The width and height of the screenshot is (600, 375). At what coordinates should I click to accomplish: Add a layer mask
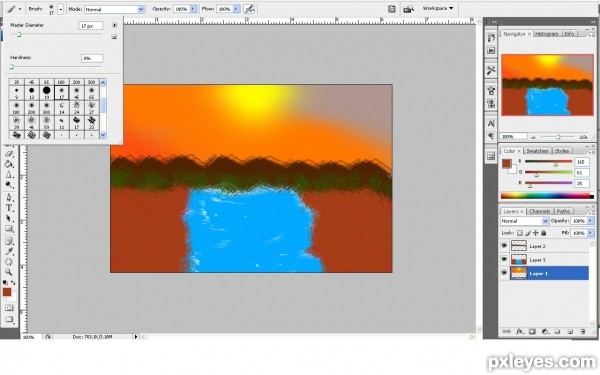point(532,331)
